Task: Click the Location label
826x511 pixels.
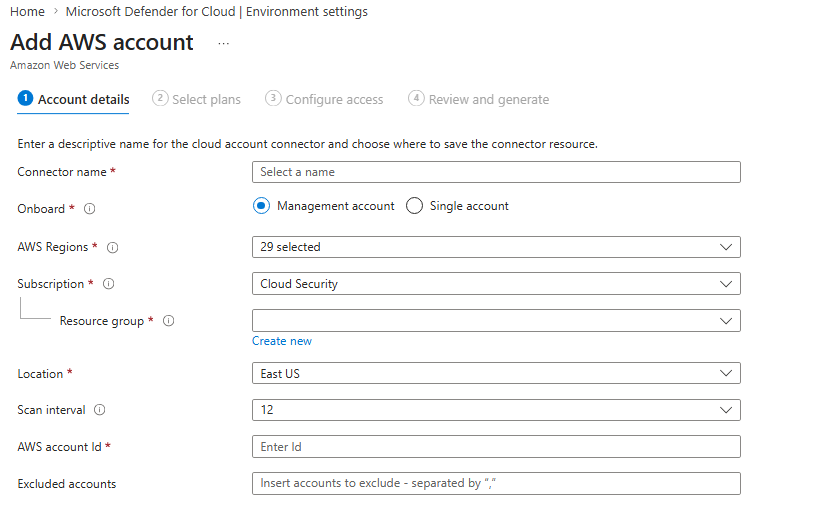Action: pos(40,374)
